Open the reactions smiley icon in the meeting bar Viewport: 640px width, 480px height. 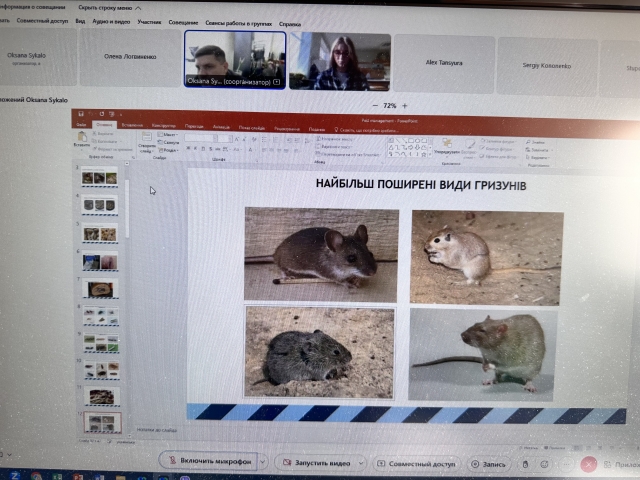coord(544,464)
